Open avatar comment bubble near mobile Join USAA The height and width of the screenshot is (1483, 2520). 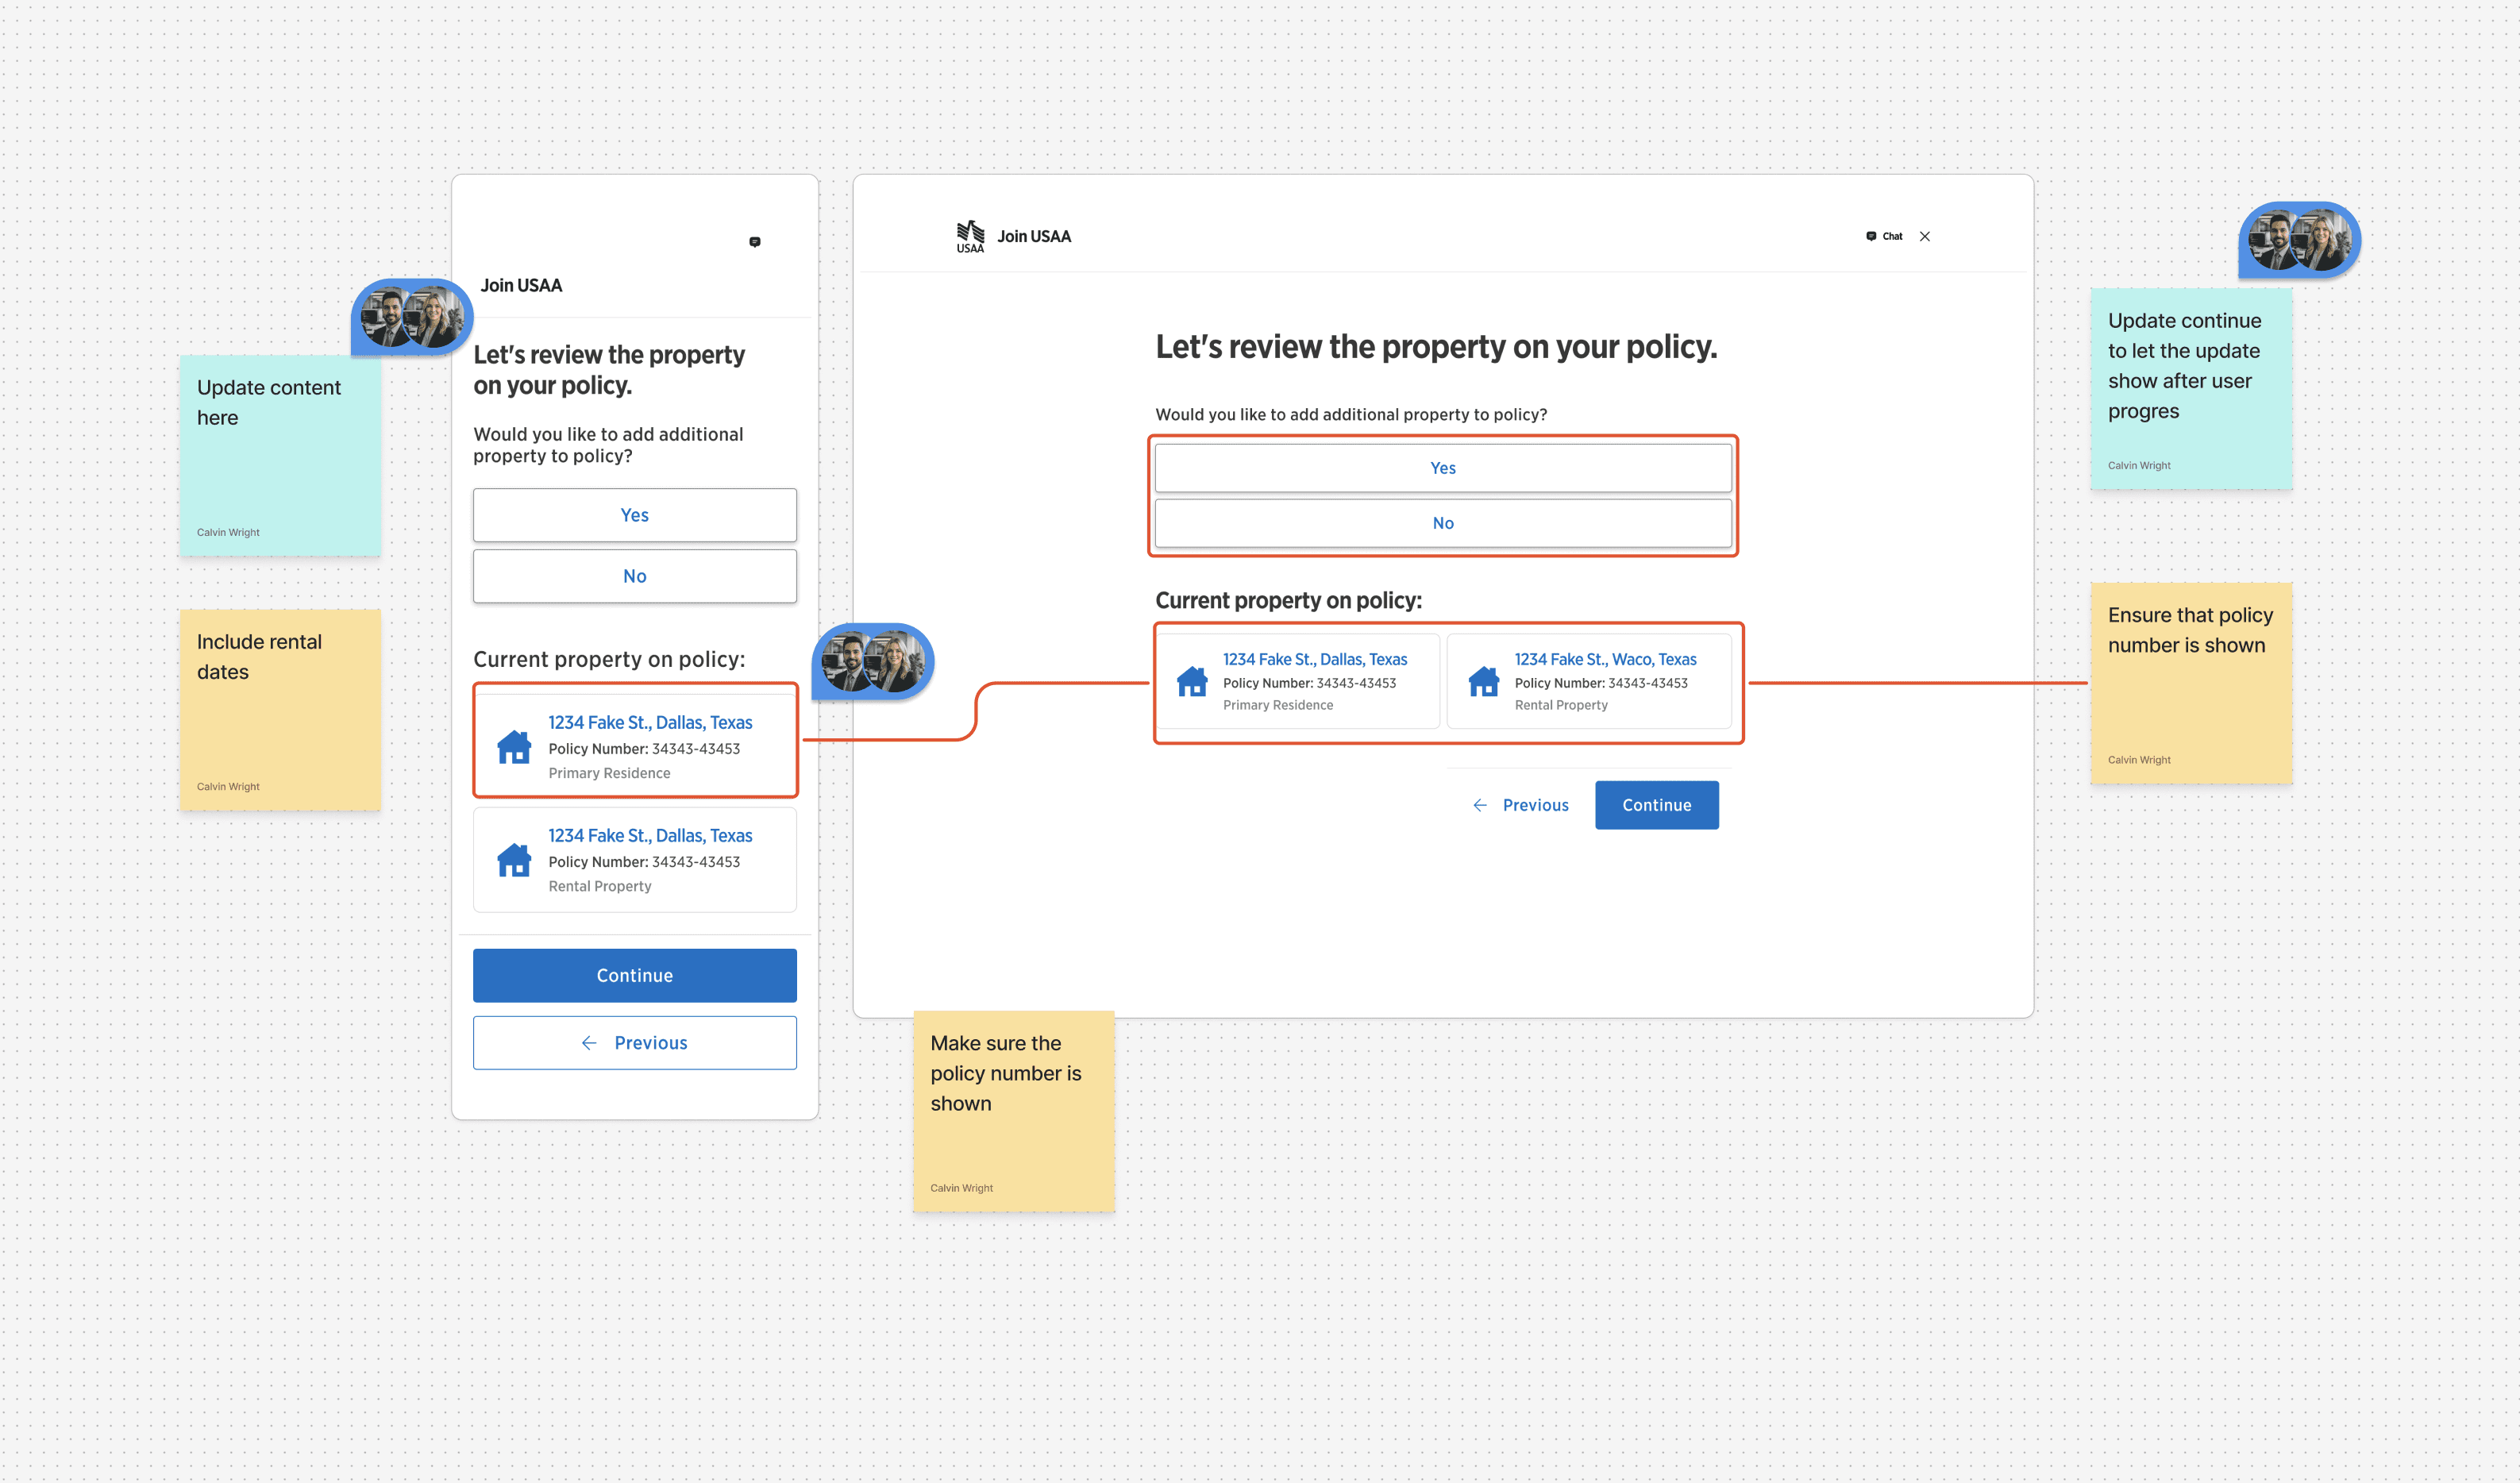412,316
